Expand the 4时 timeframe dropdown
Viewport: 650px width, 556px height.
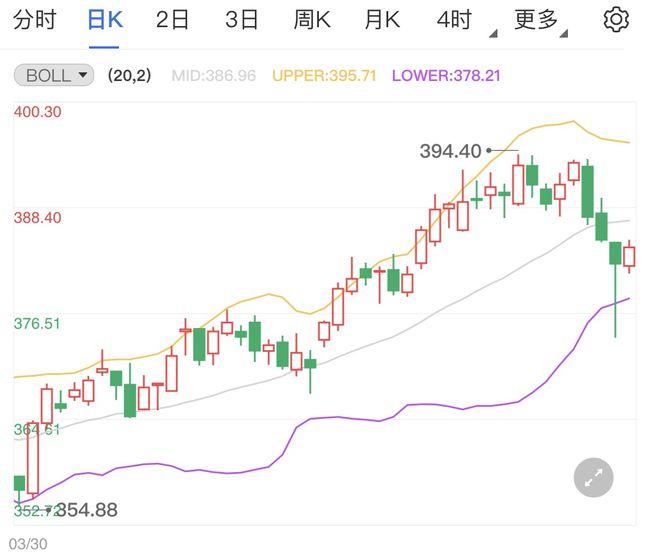point(457,20)
